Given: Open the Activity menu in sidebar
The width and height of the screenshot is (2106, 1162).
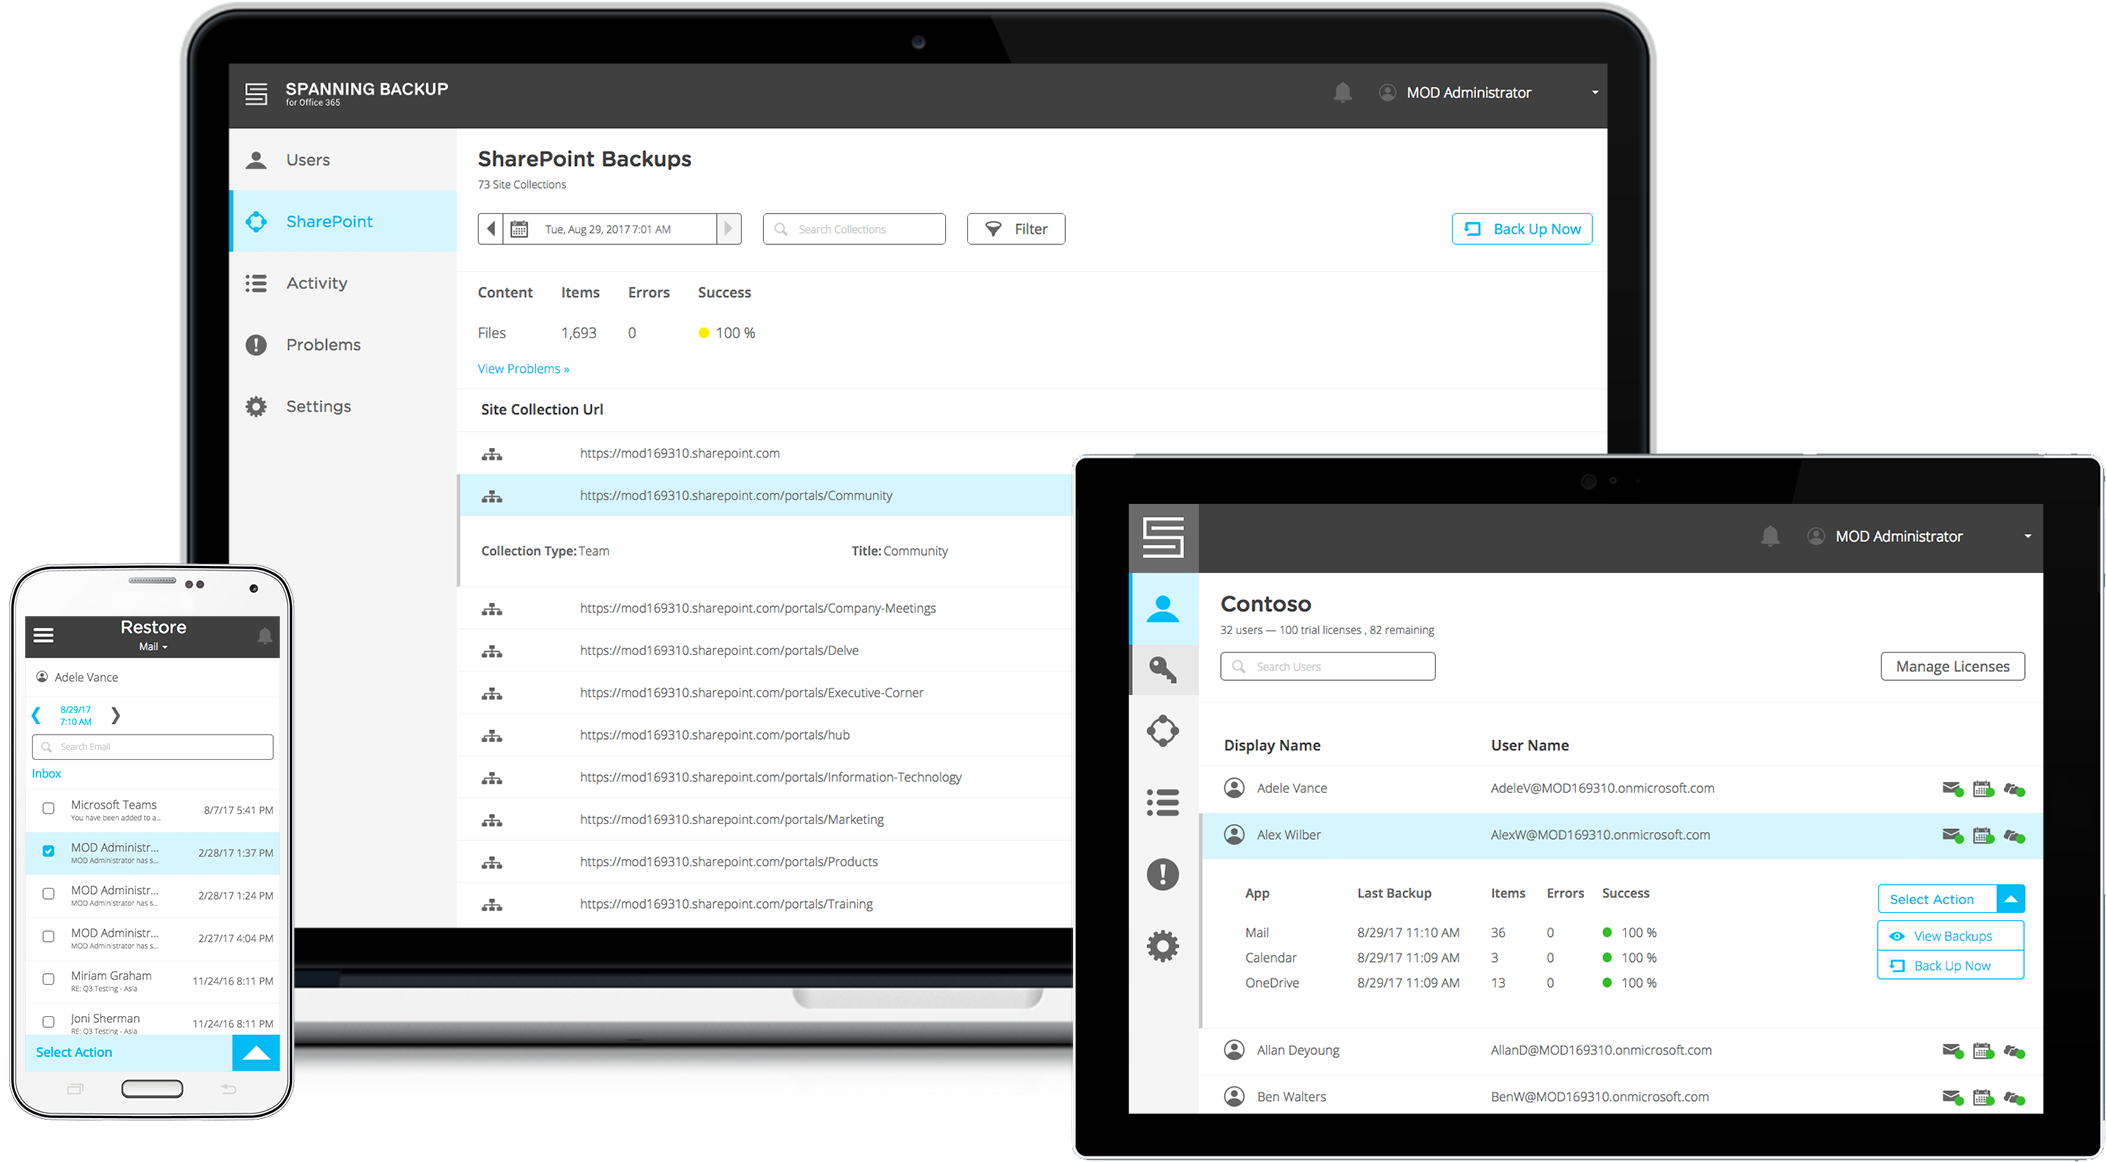Looking at the screenshot, I should (316, 283).
